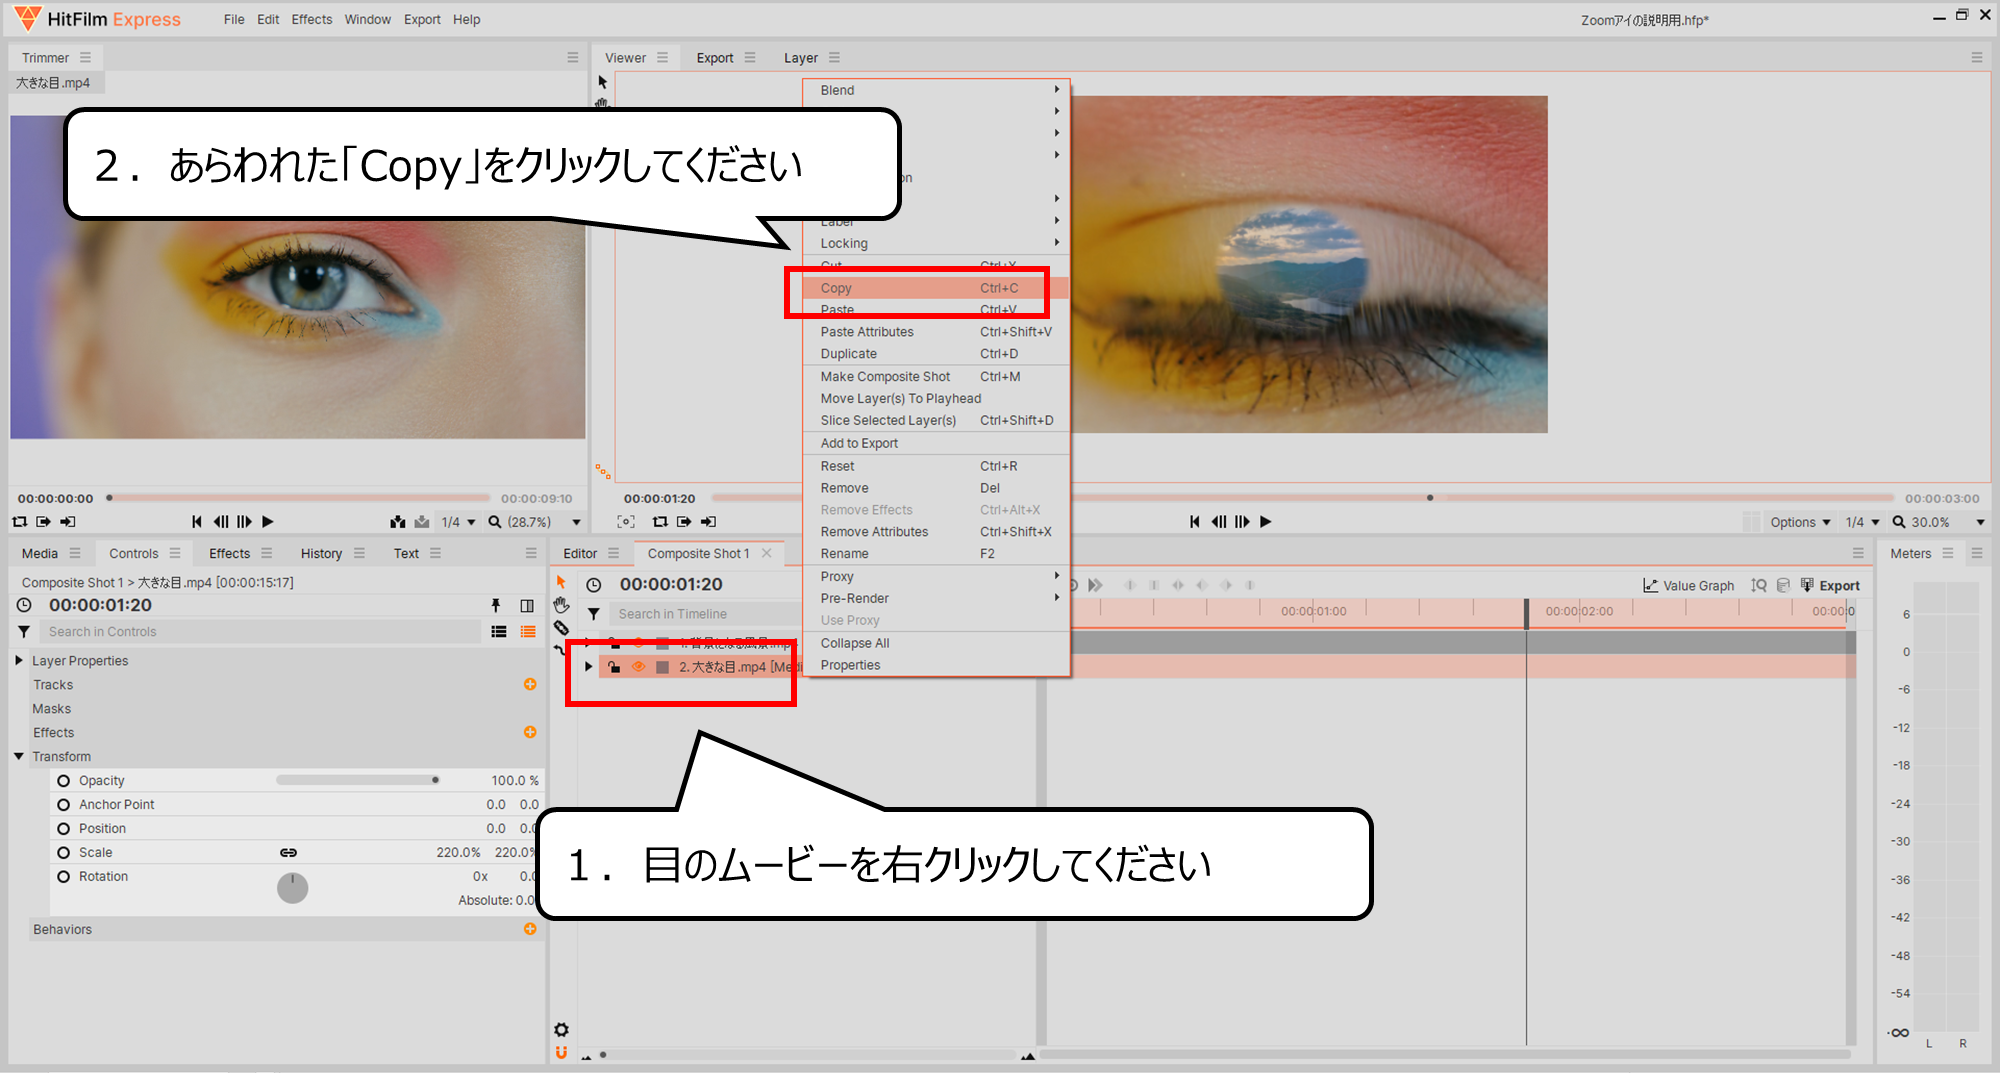Step Viewer to previous frame
Screen dimensions: 2000x1073
pos(1218,522)
